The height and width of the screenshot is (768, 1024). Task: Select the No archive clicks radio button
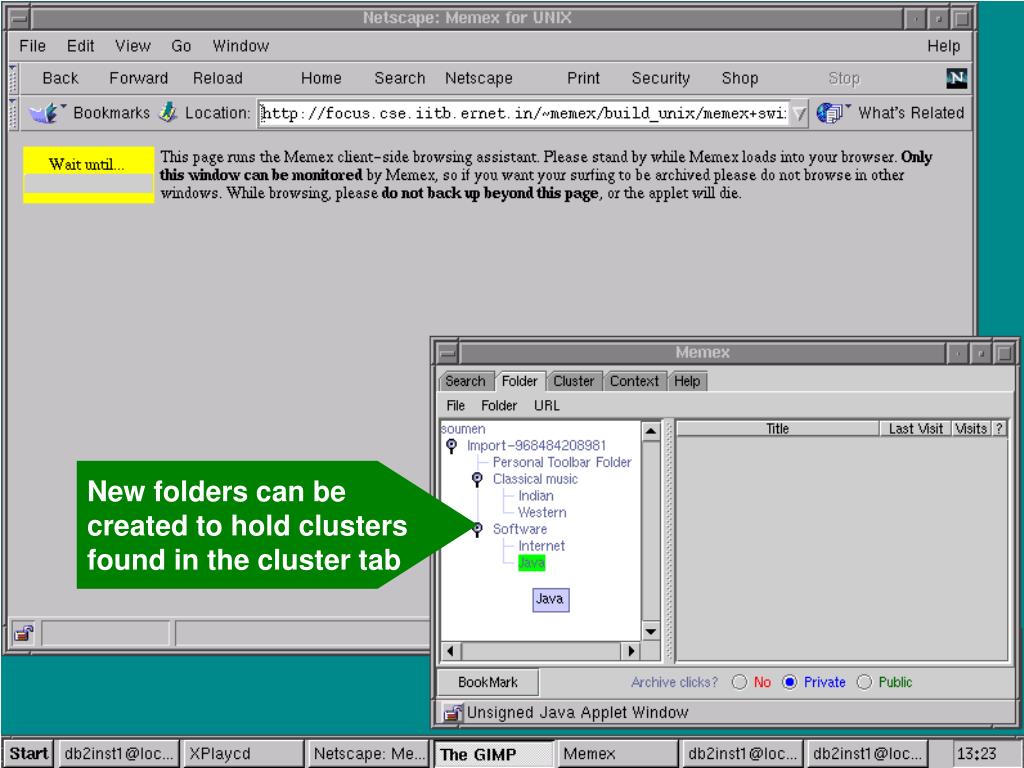pyautogui.click(x=739, y=682)
